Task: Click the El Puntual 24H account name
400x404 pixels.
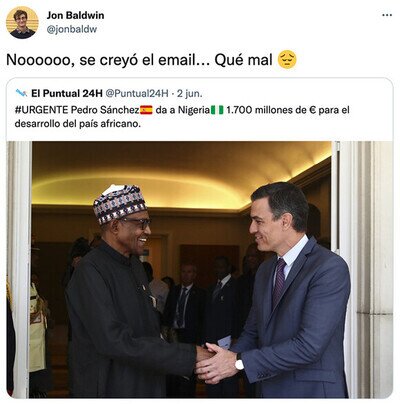Action: click(67, 93)
